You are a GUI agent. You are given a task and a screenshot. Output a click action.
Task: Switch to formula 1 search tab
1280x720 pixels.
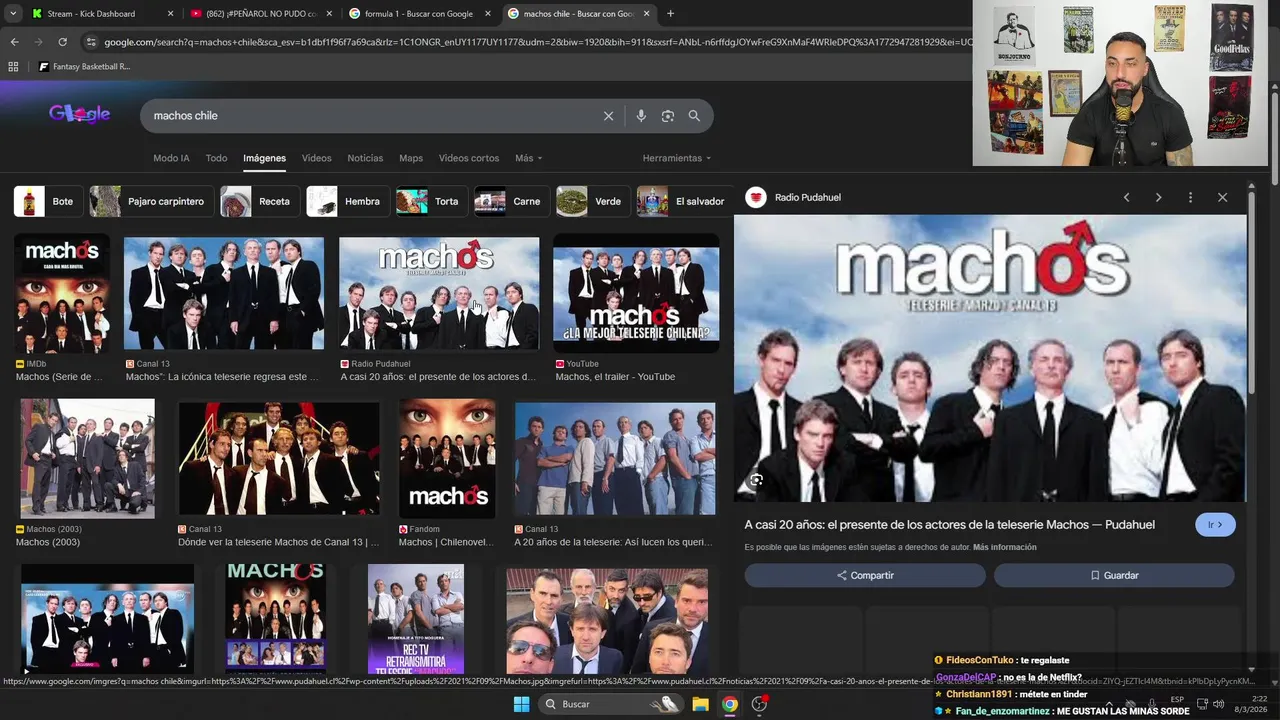coord(419,14)
